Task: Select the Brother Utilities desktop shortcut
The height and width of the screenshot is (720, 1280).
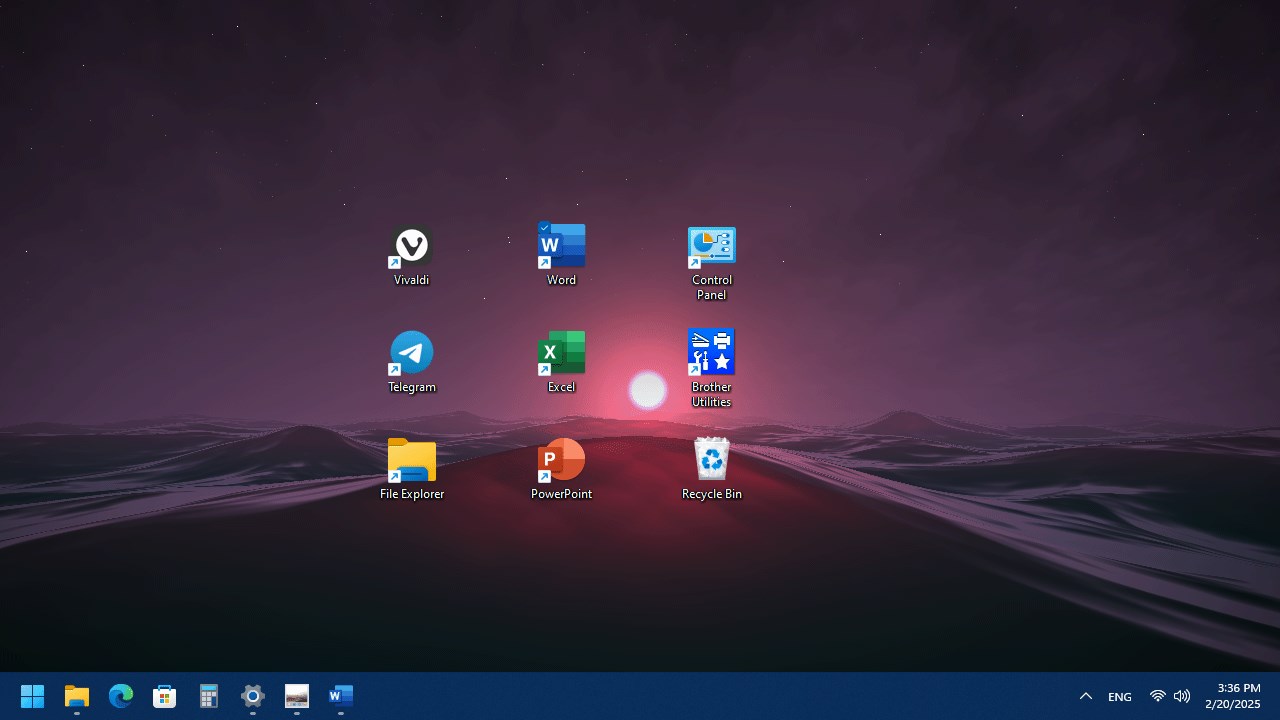Action: click(711, 369)
